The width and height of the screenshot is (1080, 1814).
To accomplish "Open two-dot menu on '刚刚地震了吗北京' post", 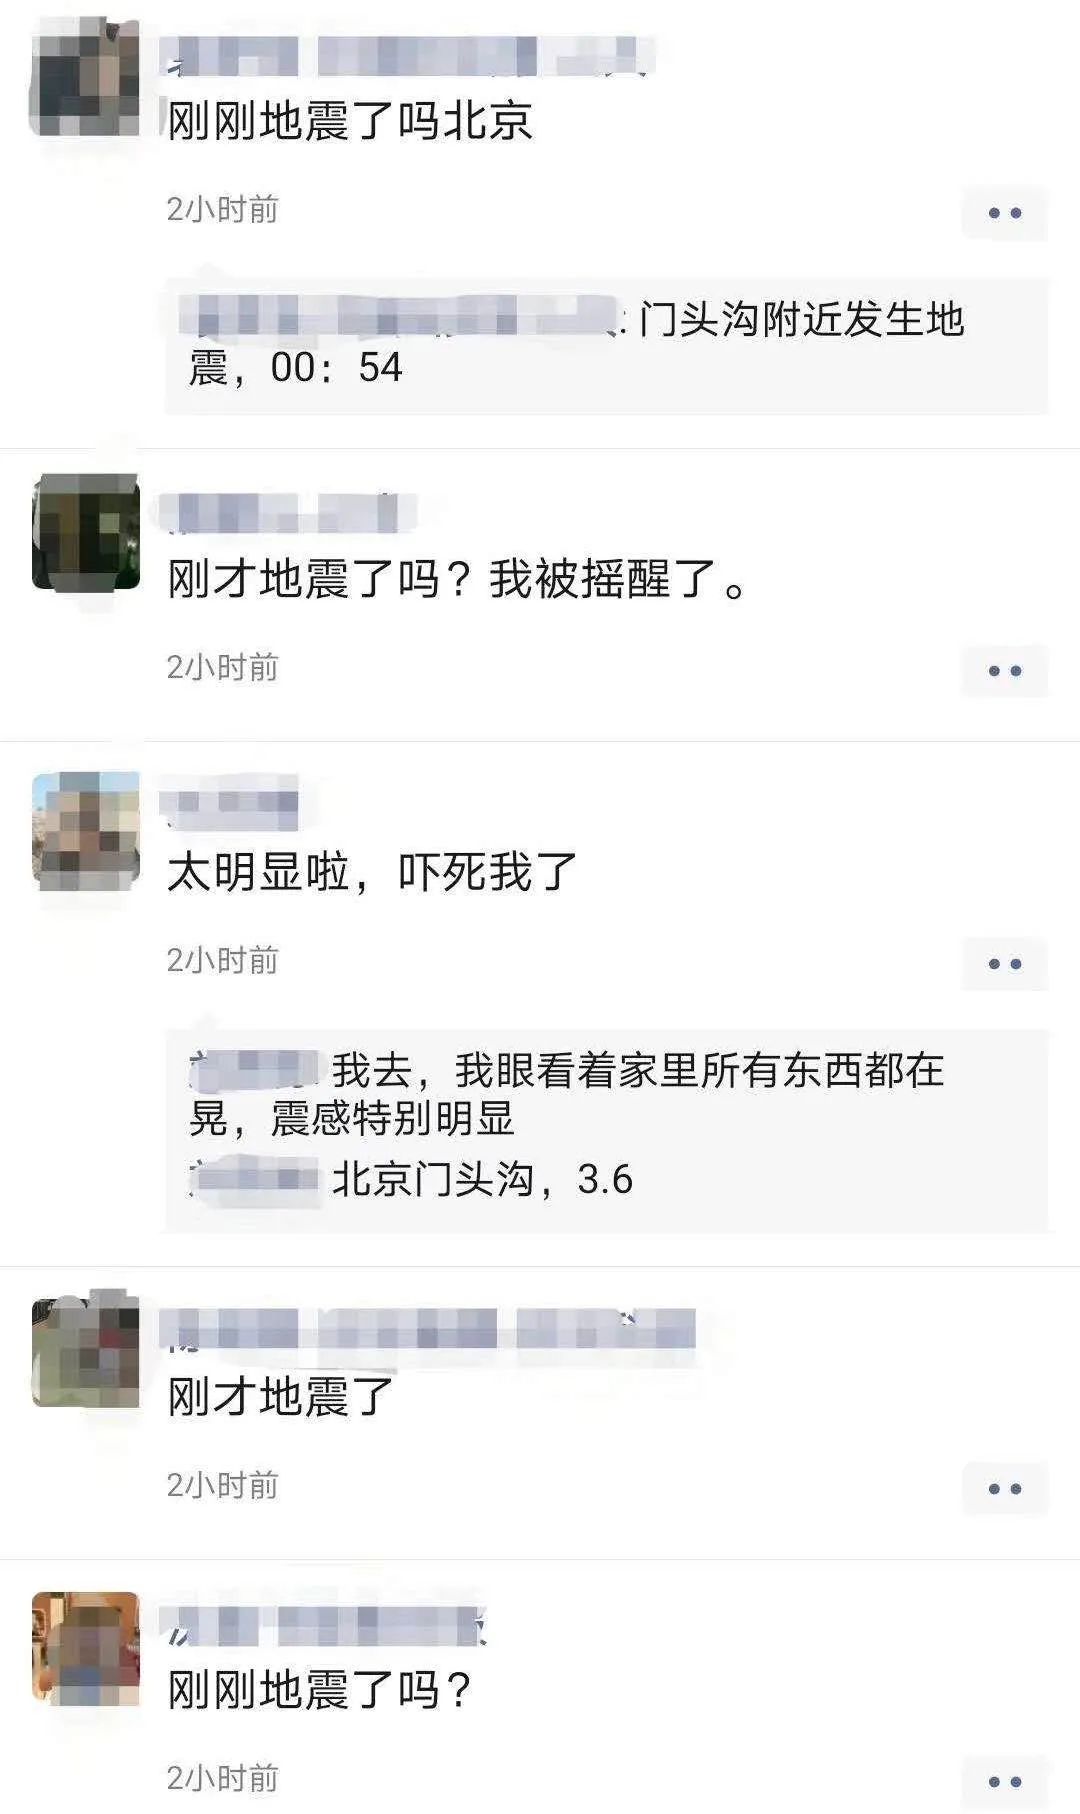I will click(1004, 213).
